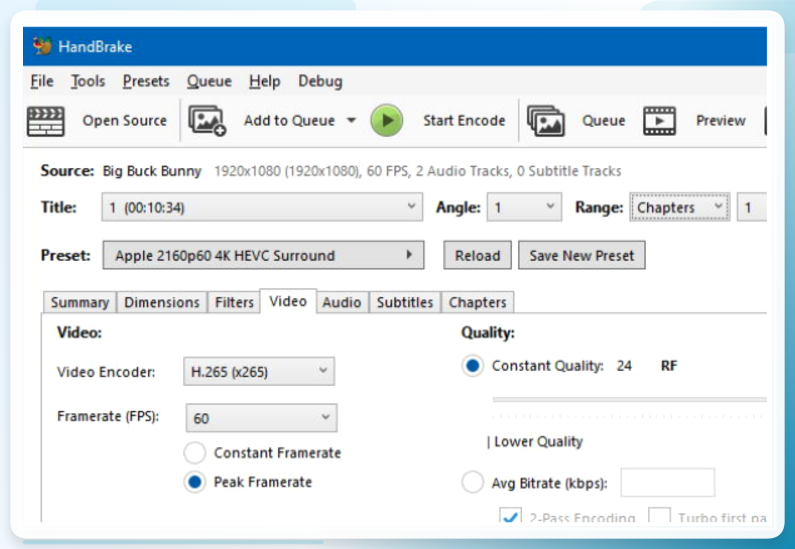Image resolution: width=795 pixels, height=549 pixels.
Task: Click the Start Encode label
Action: tap(464, 121)
